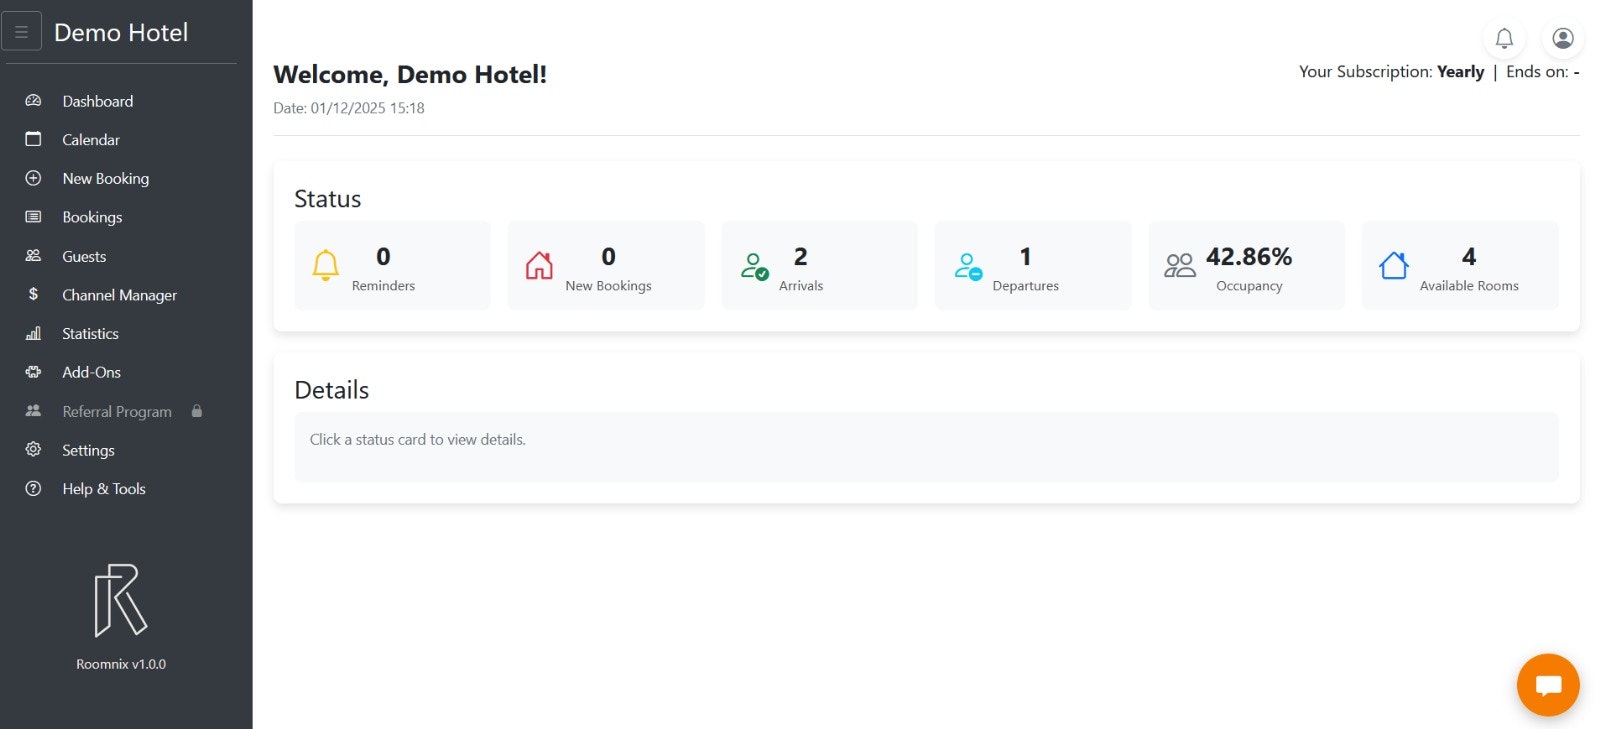Viewport: 1600px width, 729px height.
Task: Open the orange chat support button
Action: 1548,685
